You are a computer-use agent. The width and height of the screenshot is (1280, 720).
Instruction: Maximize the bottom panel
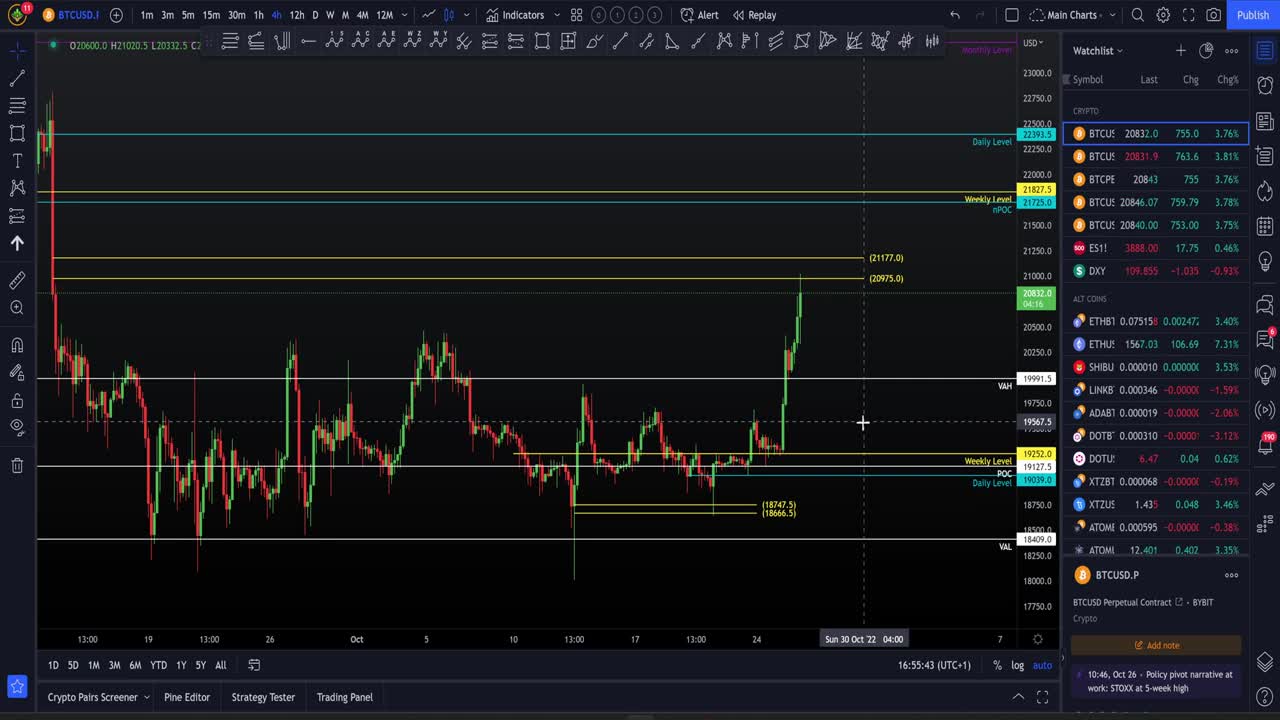pyautogui.click(x=1042, y=697)
